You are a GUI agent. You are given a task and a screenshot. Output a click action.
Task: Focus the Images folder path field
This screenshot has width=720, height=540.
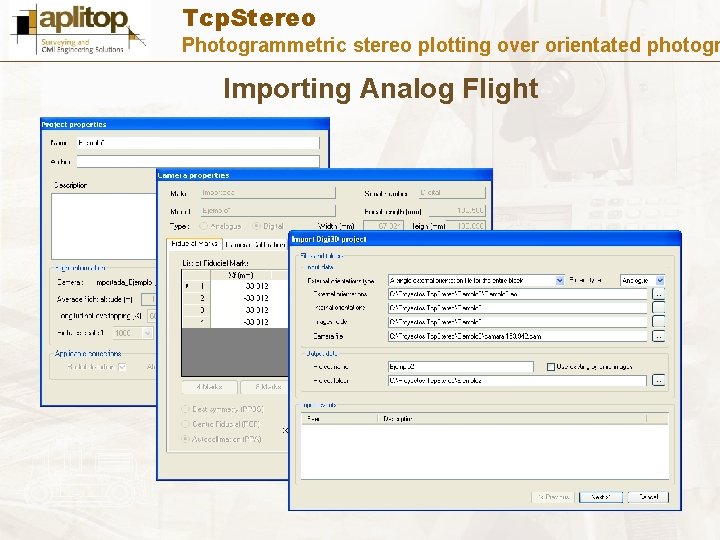(x=518, y=322)
